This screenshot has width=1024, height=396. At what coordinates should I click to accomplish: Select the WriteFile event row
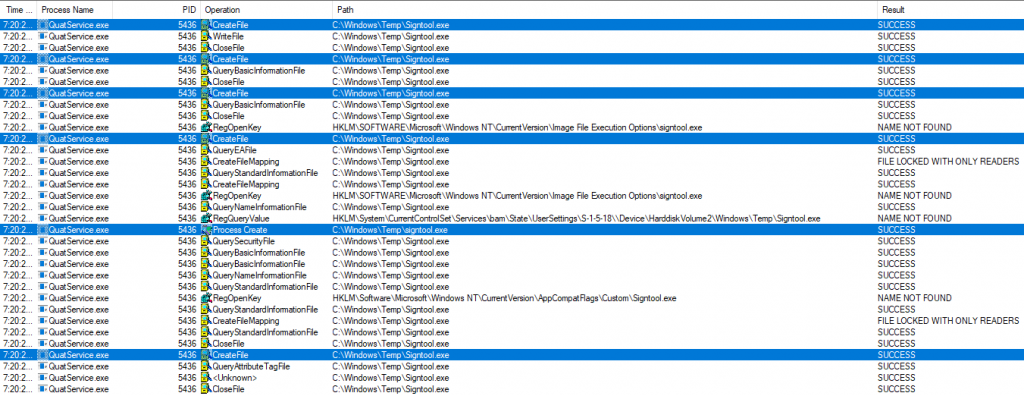512,37
